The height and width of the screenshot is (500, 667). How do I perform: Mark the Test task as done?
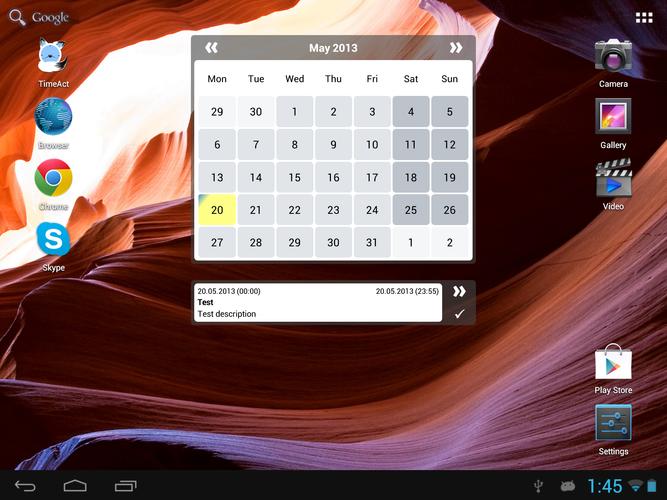(x=459, y=314)
